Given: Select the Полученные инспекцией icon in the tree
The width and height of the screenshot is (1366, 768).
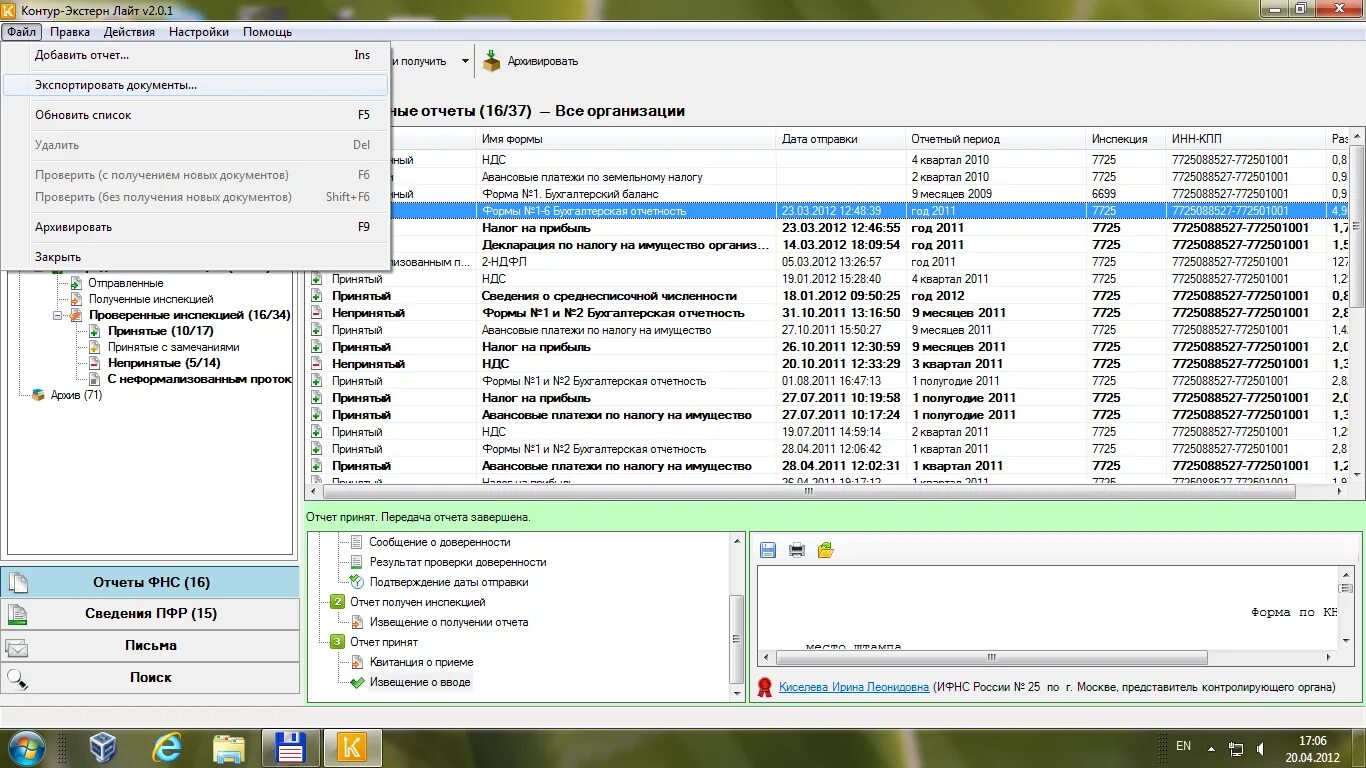Looking at the screenshot, I should point(76,299).
